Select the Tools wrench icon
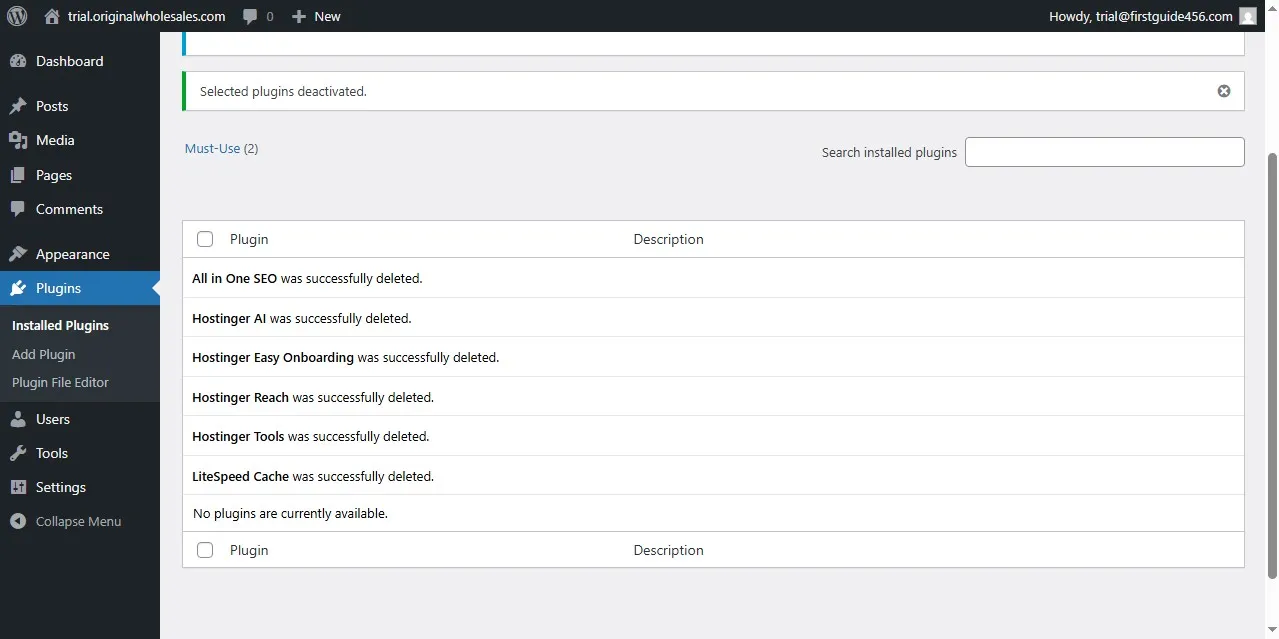This screenshot has height=639, width=1279. (x=20, y=453)
